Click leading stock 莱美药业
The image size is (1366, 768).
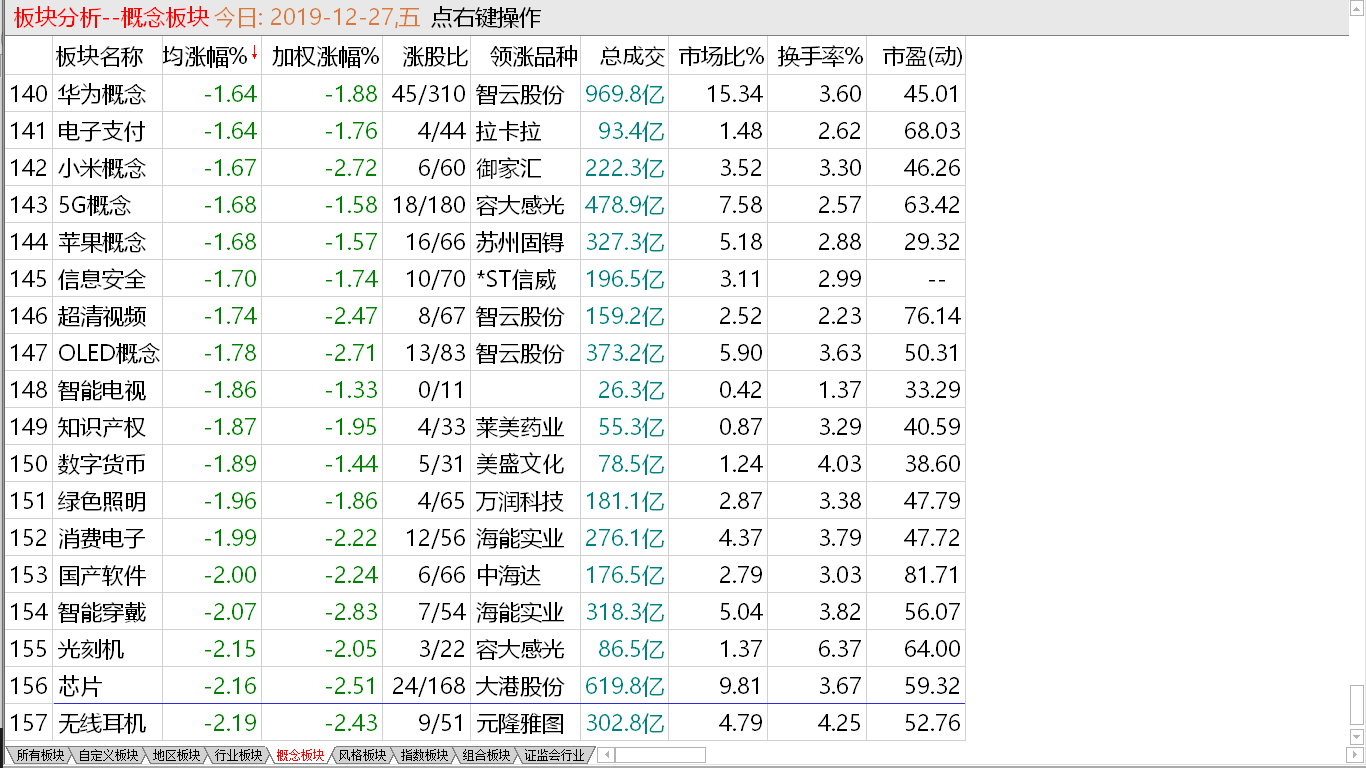pos(520,427)
